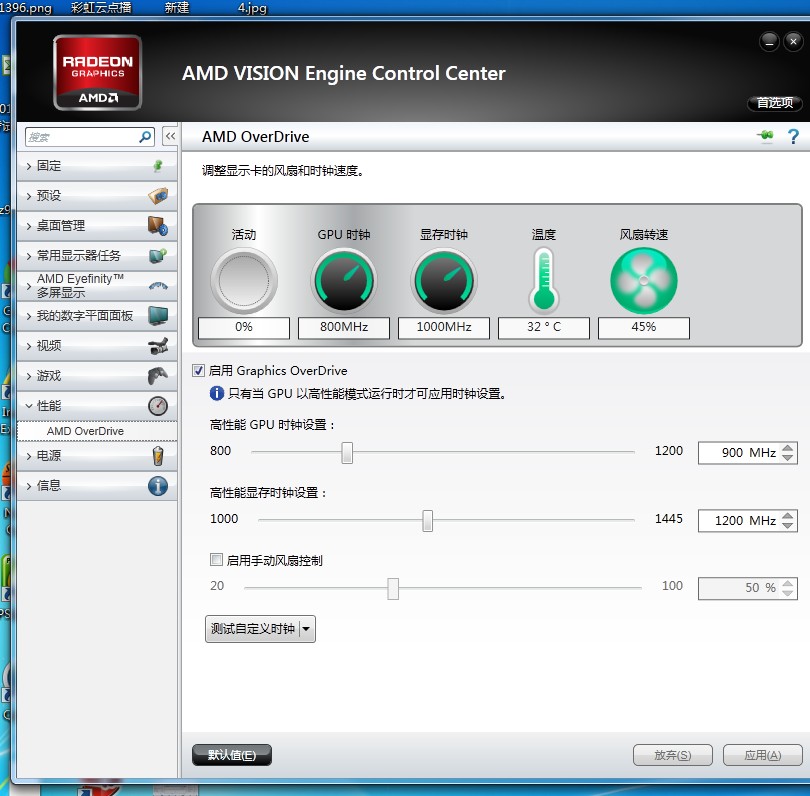Click the 活动 activity gauge
Viewport: 810px width, 796px height.
click(244, 280)
